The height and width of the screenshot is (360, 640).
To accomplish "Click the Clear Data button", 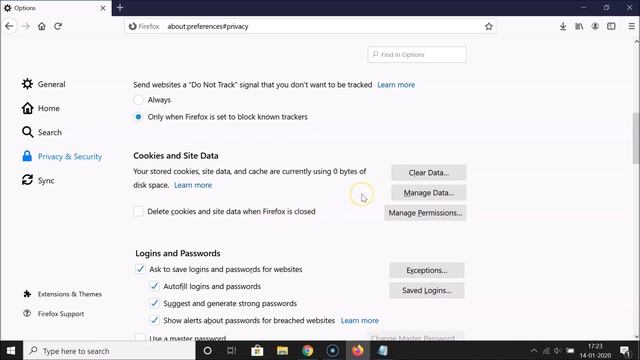I will pos(429,173).
